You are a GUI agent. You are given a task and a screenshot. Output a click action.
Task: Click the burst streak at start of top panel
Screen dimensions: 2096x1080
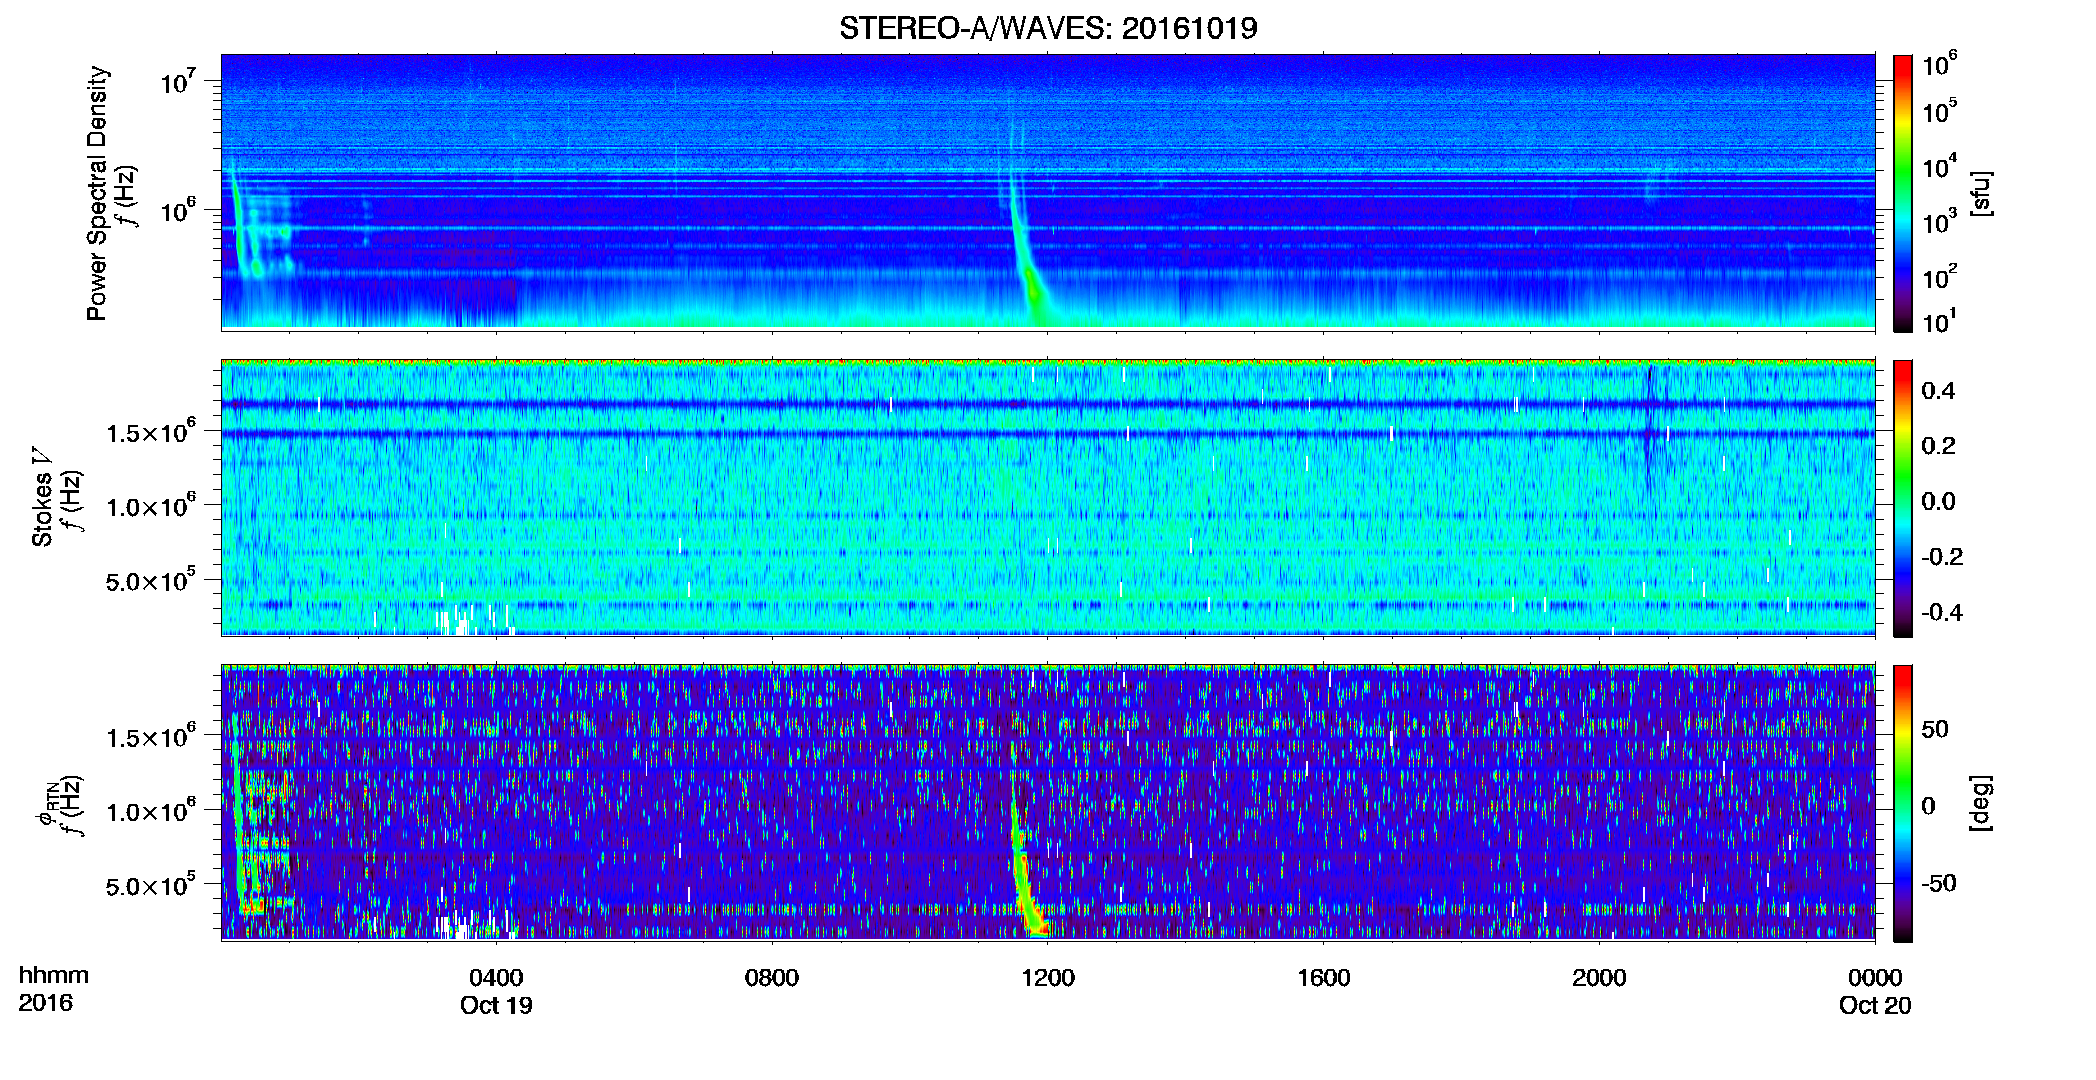coord(240,220)
